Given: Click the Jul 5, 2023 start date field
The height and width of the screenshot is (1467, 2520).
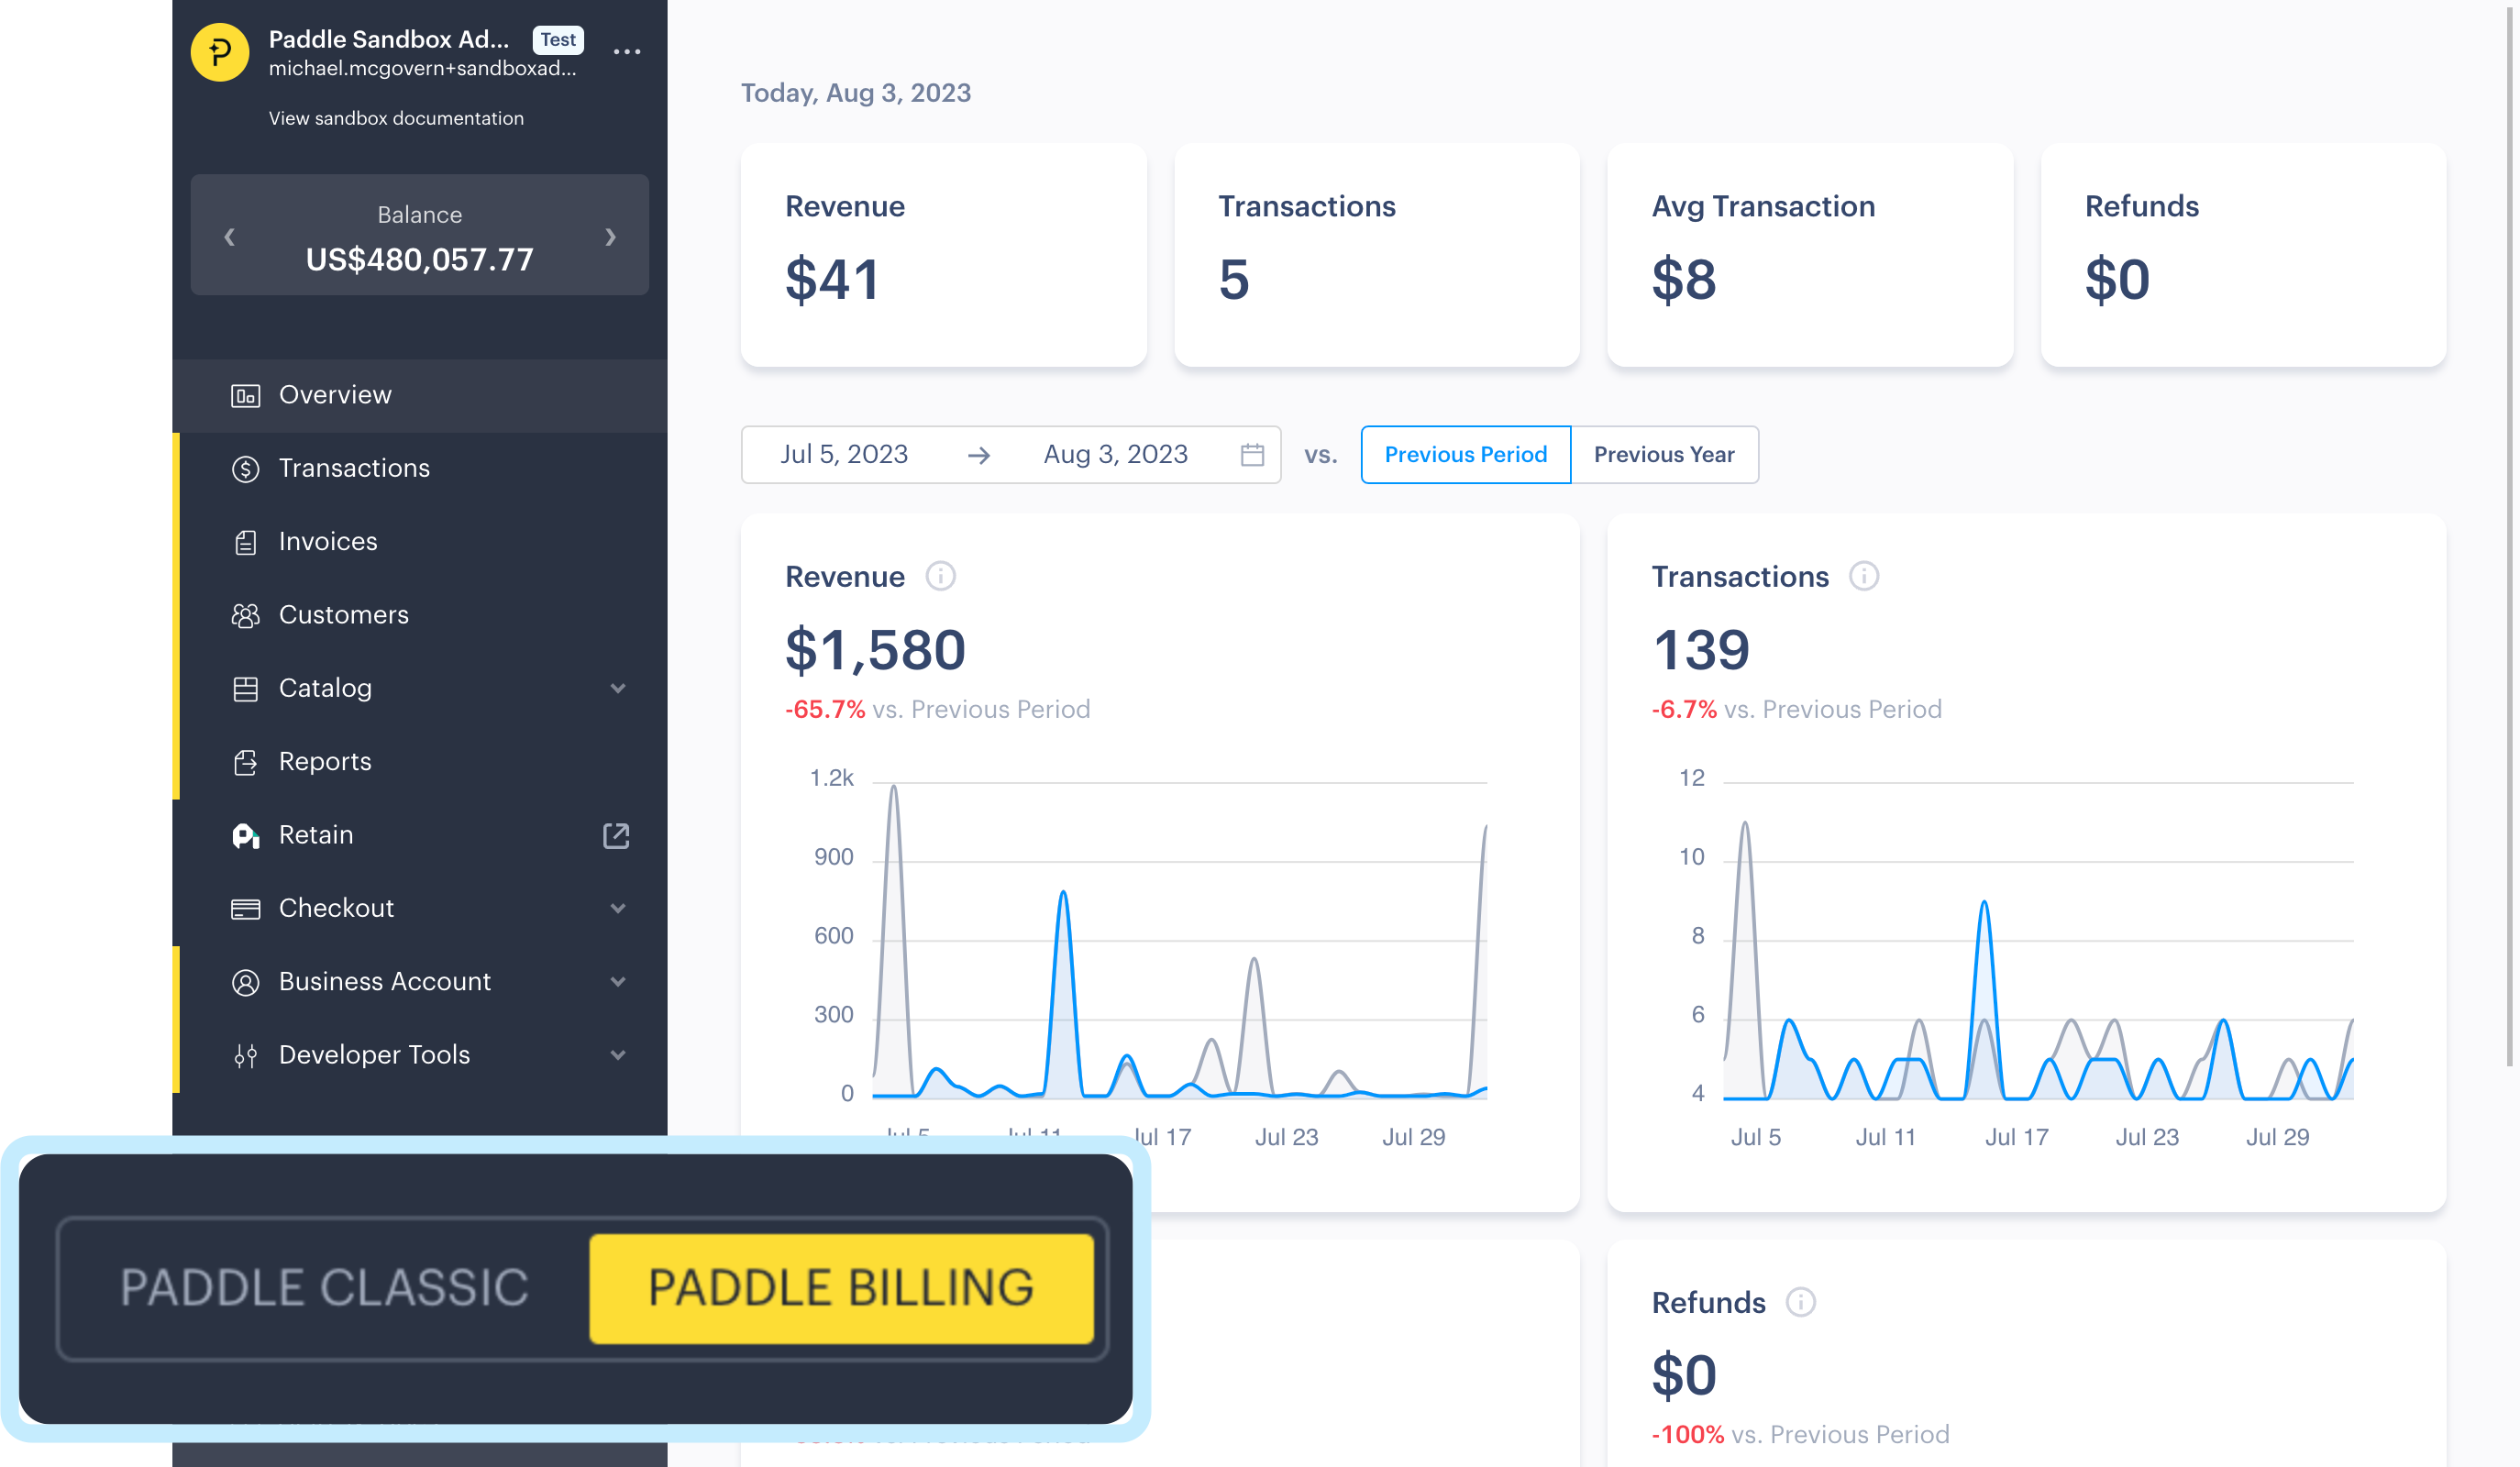Looking at the screenshot, I should click(845, 454).
